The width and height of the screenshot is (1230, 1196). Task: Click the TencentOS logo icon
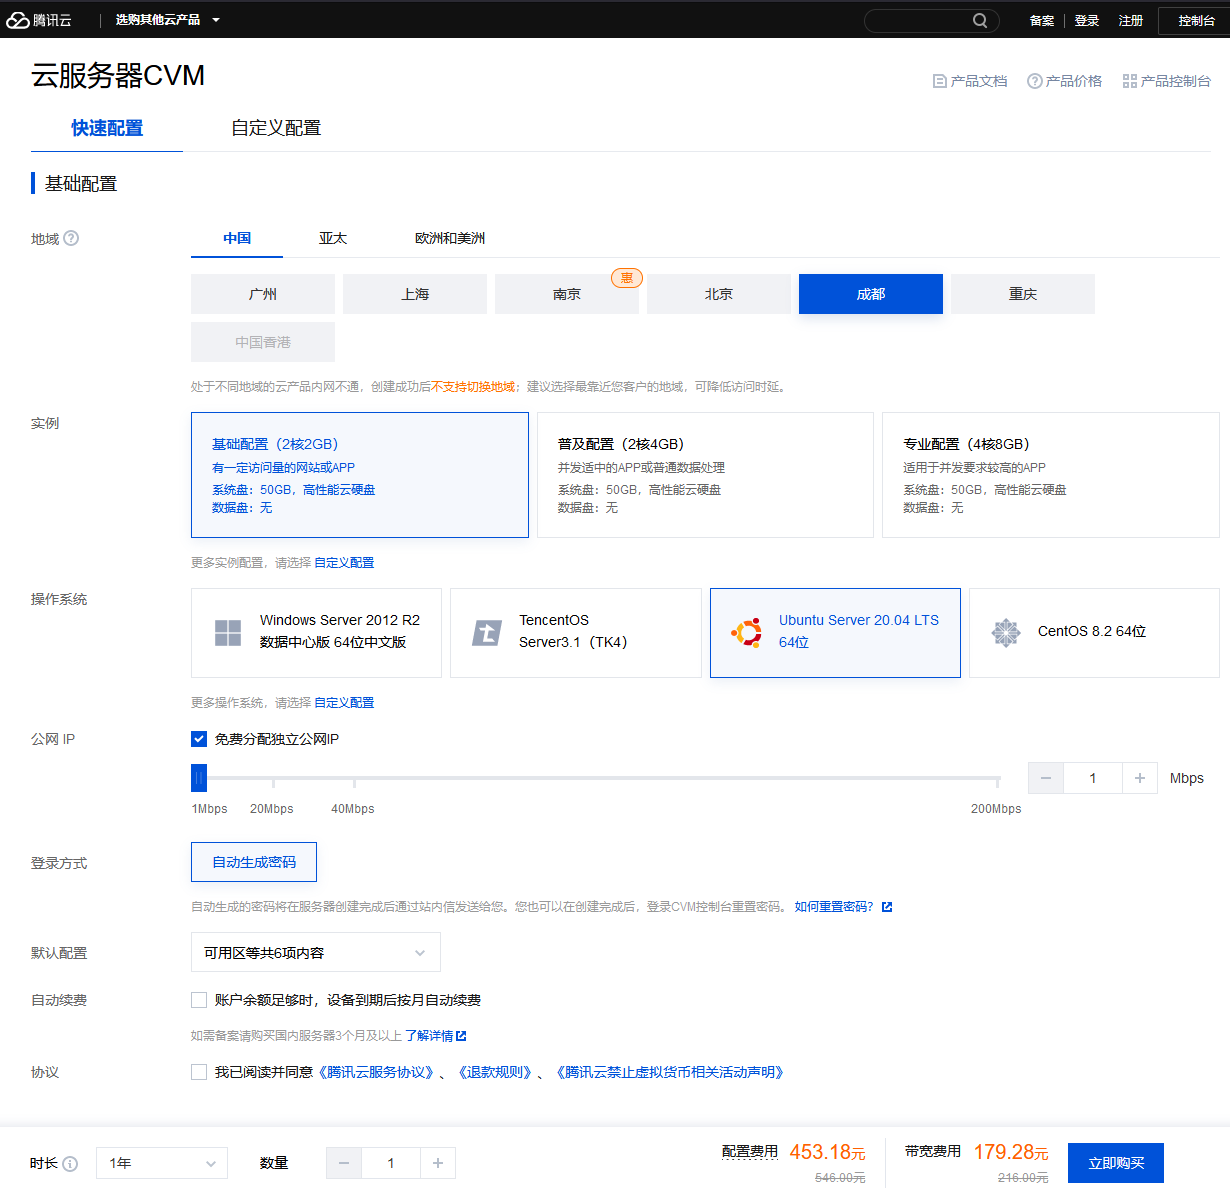(487, 633)
